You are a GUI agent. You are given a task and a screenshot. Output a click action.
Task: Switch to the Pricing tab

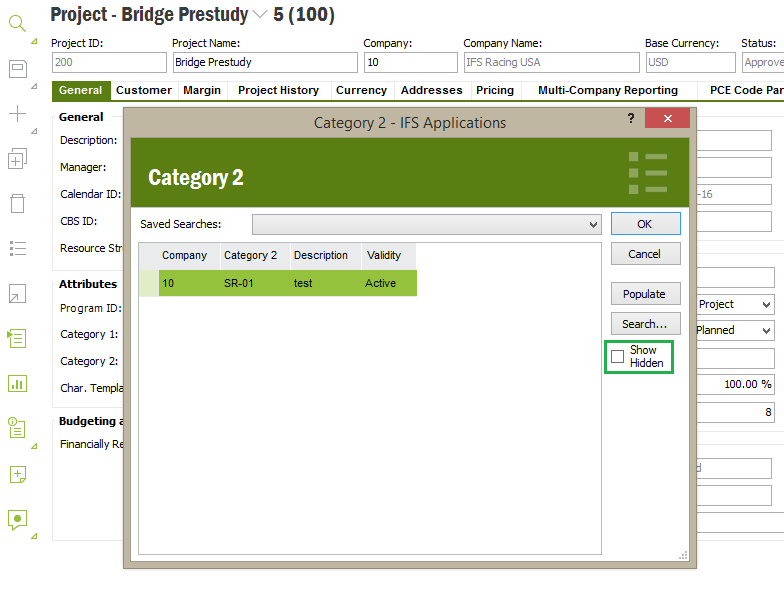point(495,90)
